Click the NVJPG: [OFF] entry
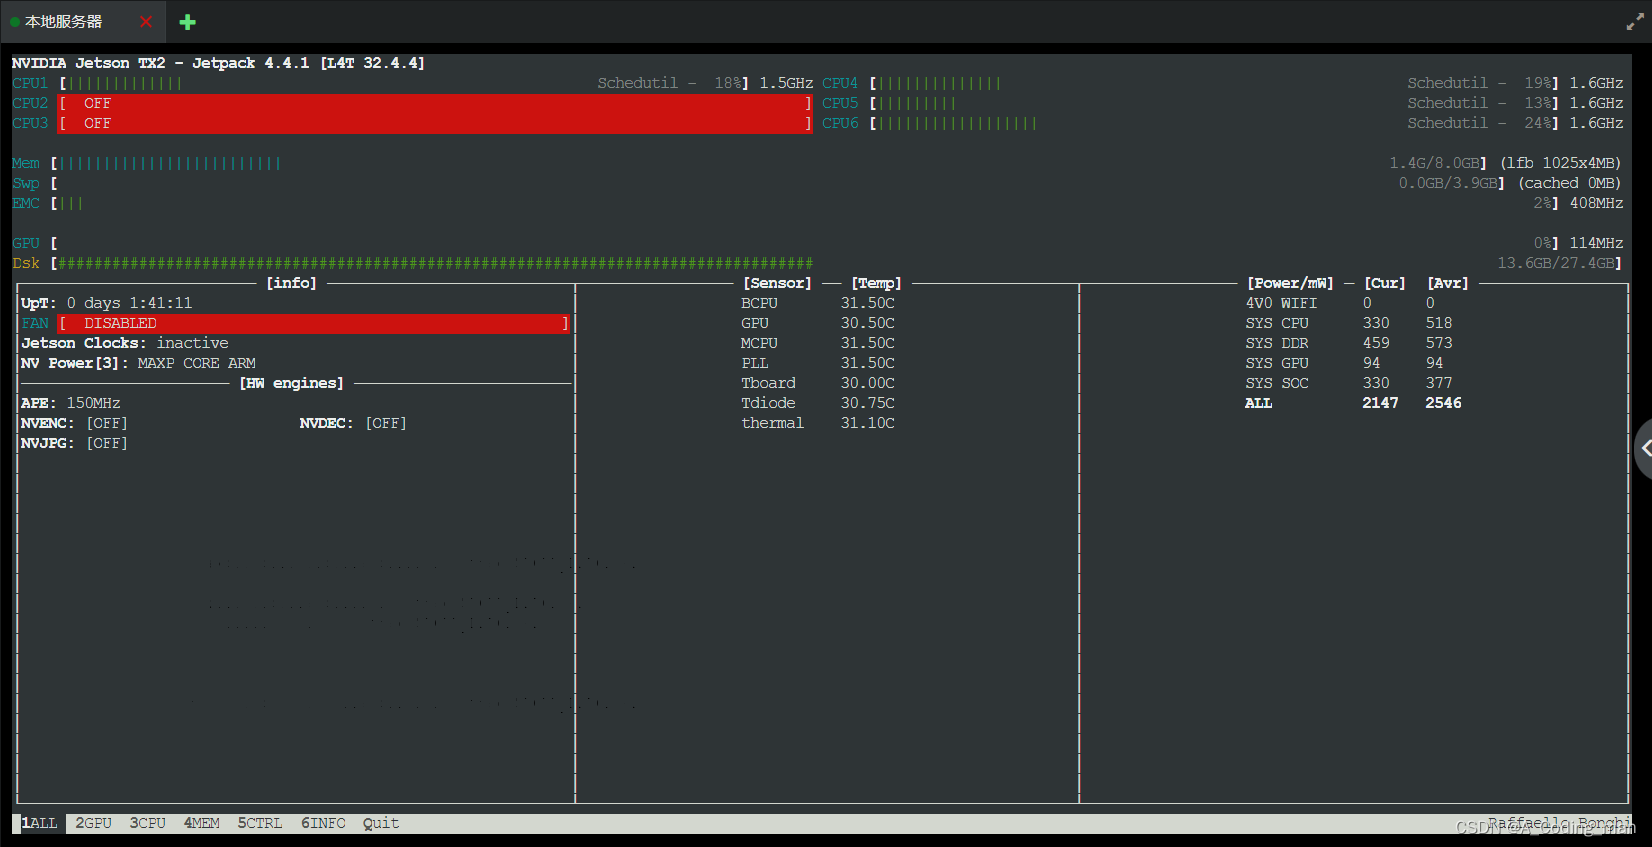 74,443
